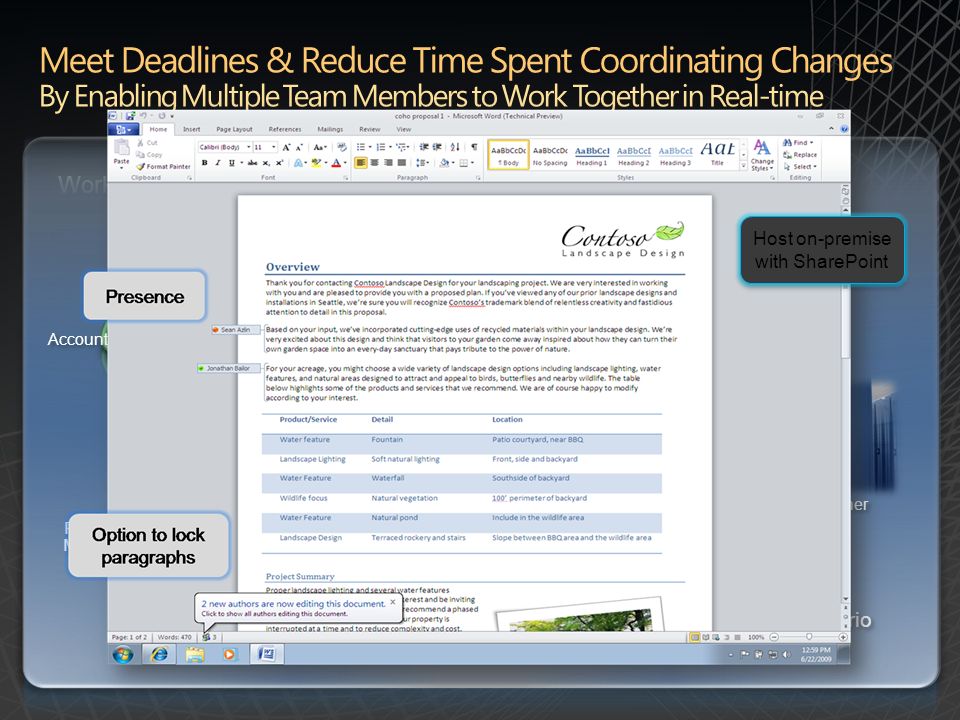Toggle Superscript formatting
Screen dimensions: 960x720
[279, 163]
